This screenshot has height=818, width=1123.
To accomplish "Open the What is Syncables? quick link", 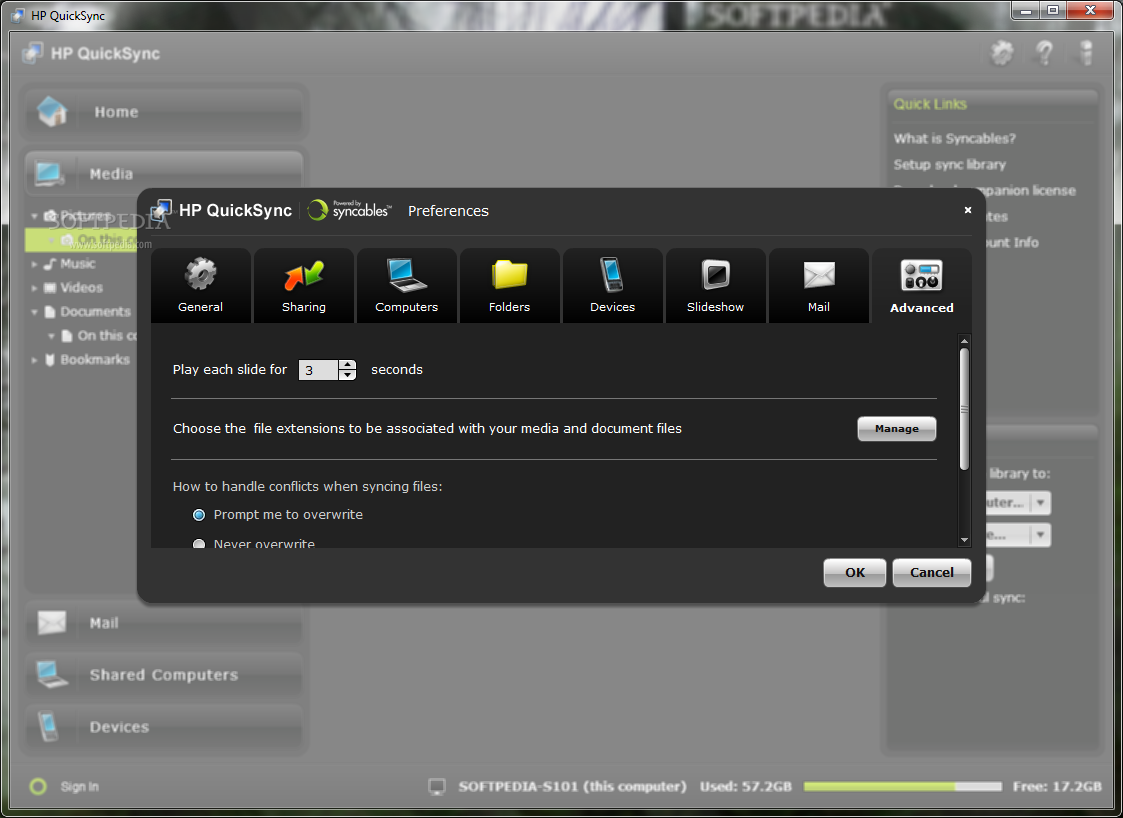I will 954,138.
